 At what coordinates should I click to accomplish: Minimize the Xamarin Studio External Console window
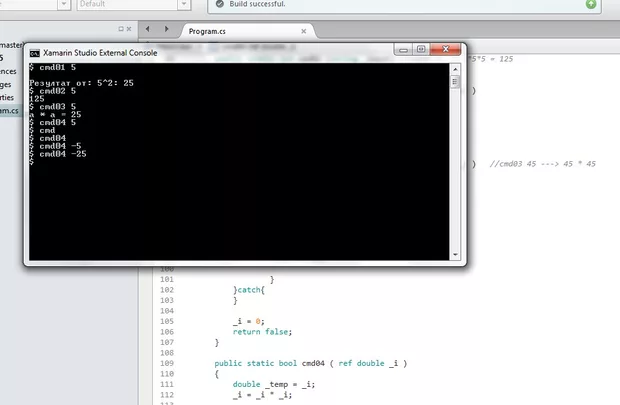403,50
